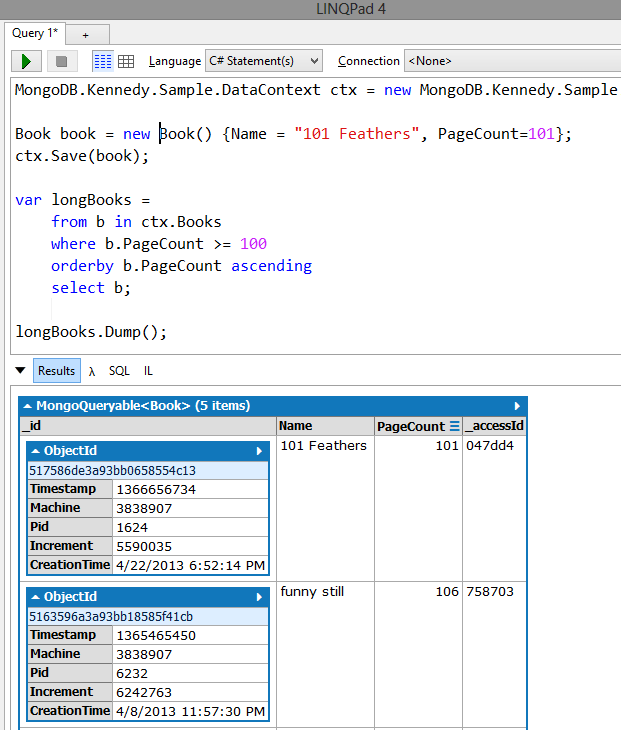Select the Results output tab

pyautogui.click(x=56, y=370)
